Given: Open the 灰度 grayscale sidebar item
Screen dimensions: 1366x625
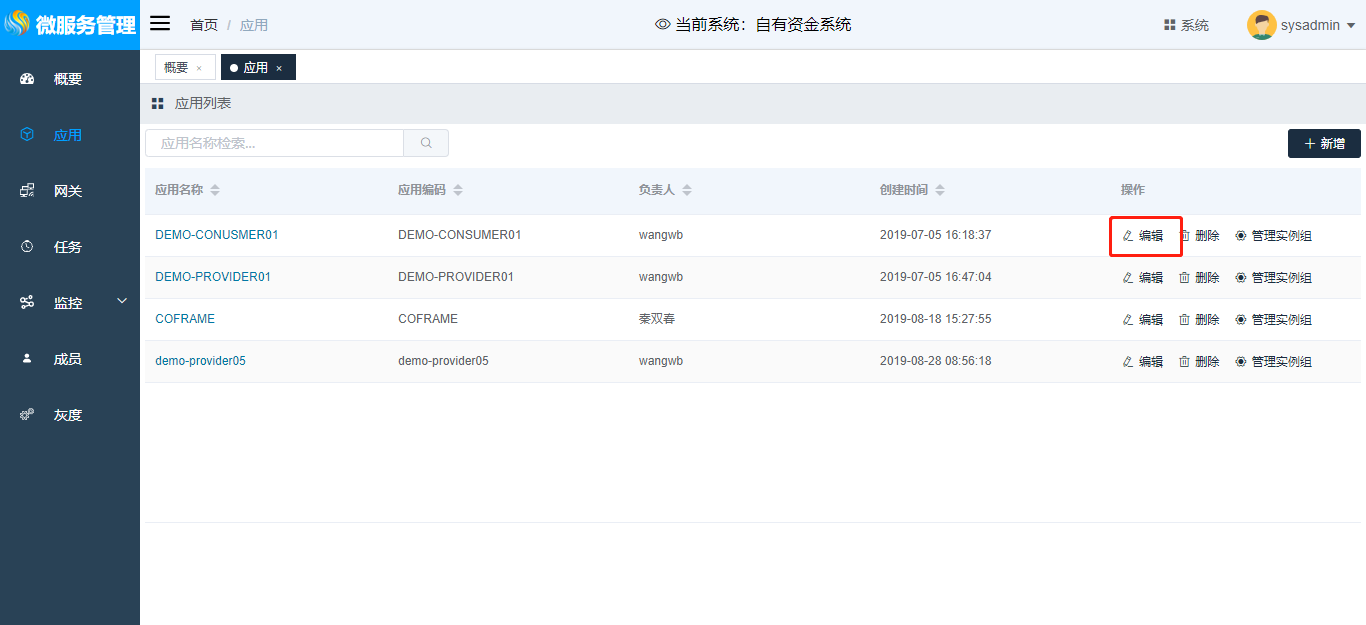Looking at the screenshot, I should (68, 415).
